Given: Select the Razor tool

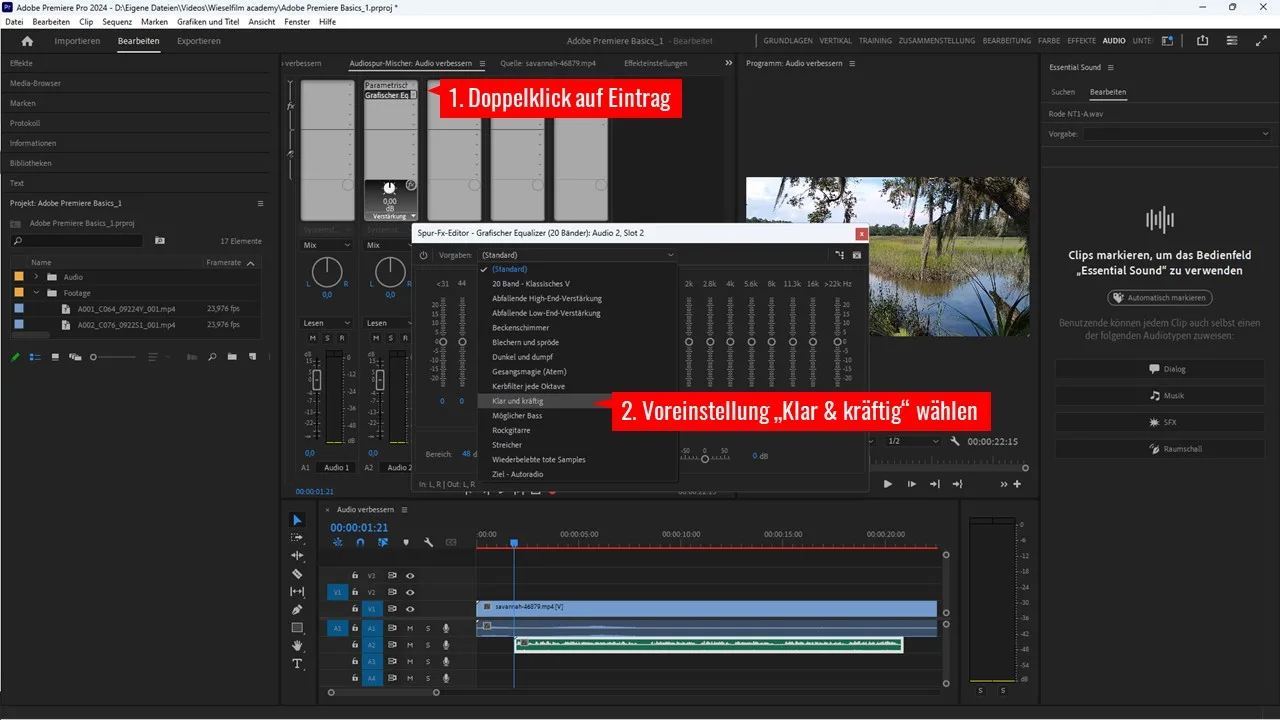Looking at the screenshot, I should pos(297,574).
